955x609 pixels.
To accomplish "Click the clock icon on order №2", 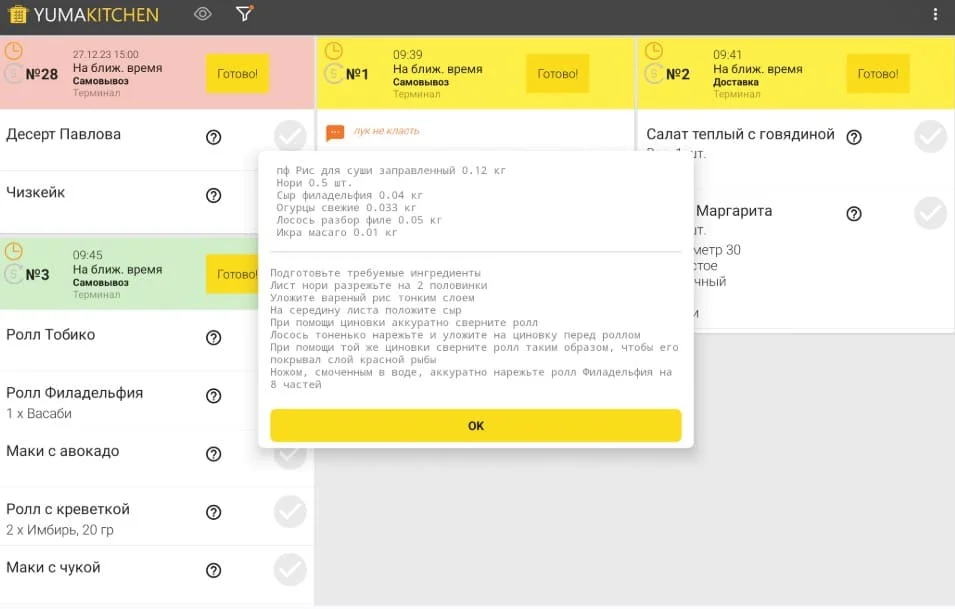I will point(654,51).
